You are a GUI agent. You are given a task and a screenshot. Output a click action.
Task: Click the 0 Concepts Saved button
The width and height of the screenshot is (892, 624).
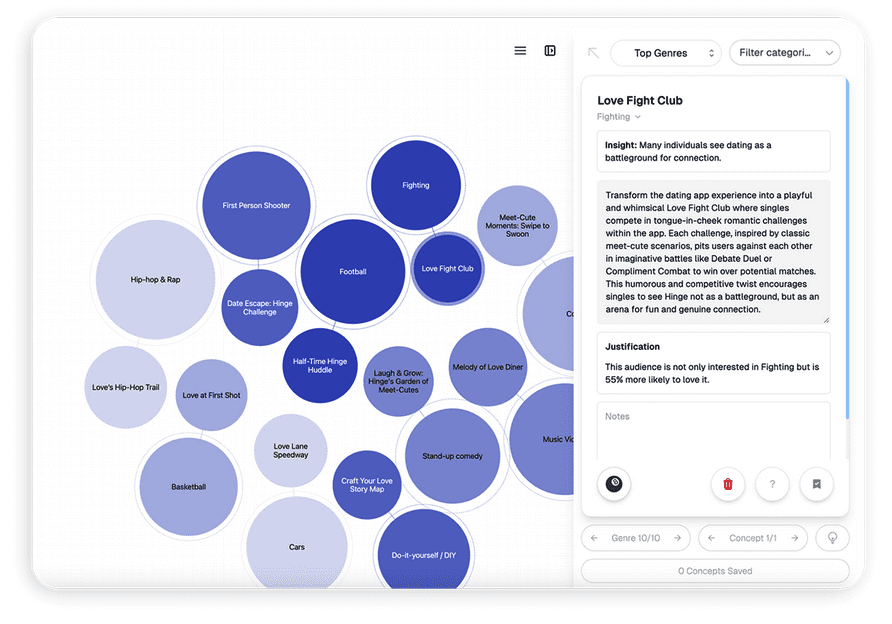[715, 571]
